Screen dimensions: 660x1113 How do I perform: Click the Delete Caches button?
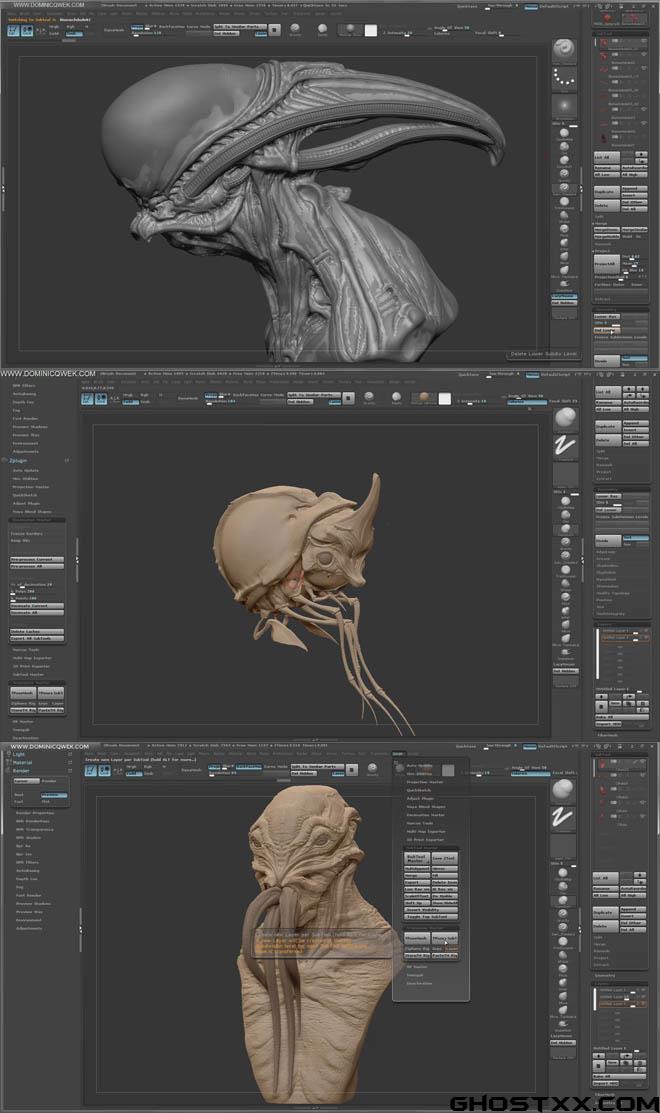(37, 631)
